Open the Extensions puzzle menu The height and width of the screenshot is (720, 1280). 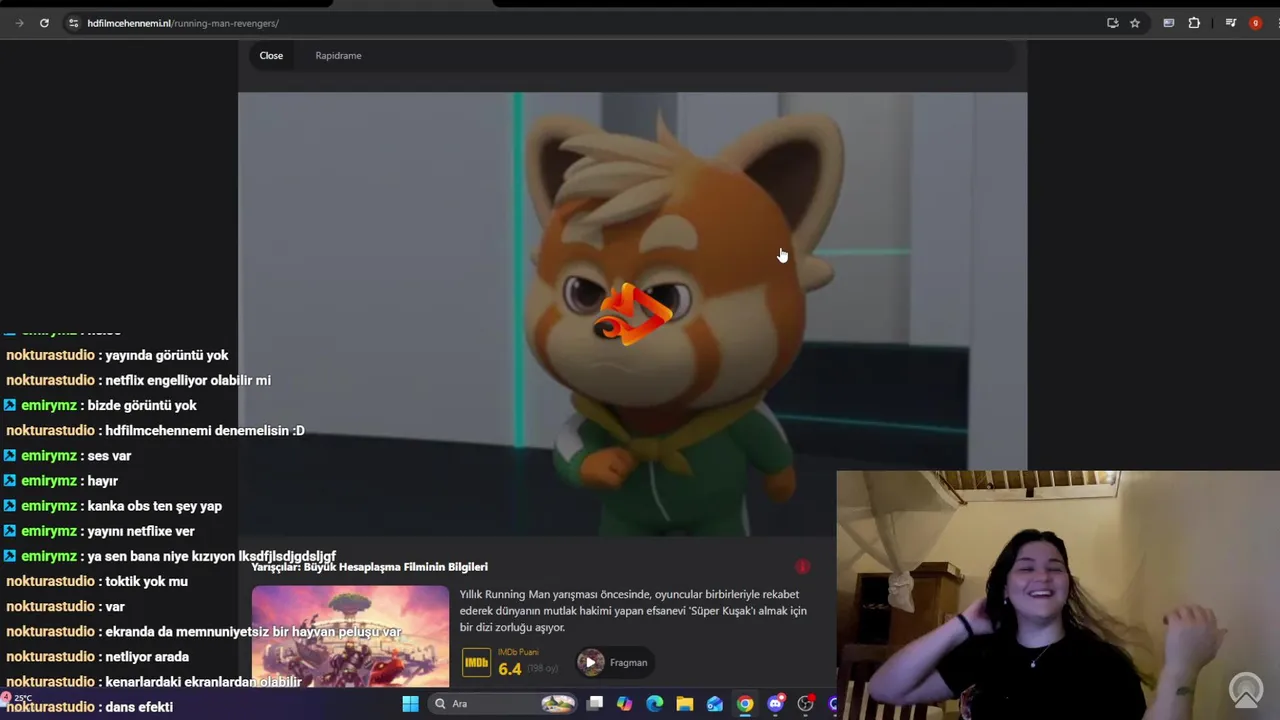click(1194, 23)
